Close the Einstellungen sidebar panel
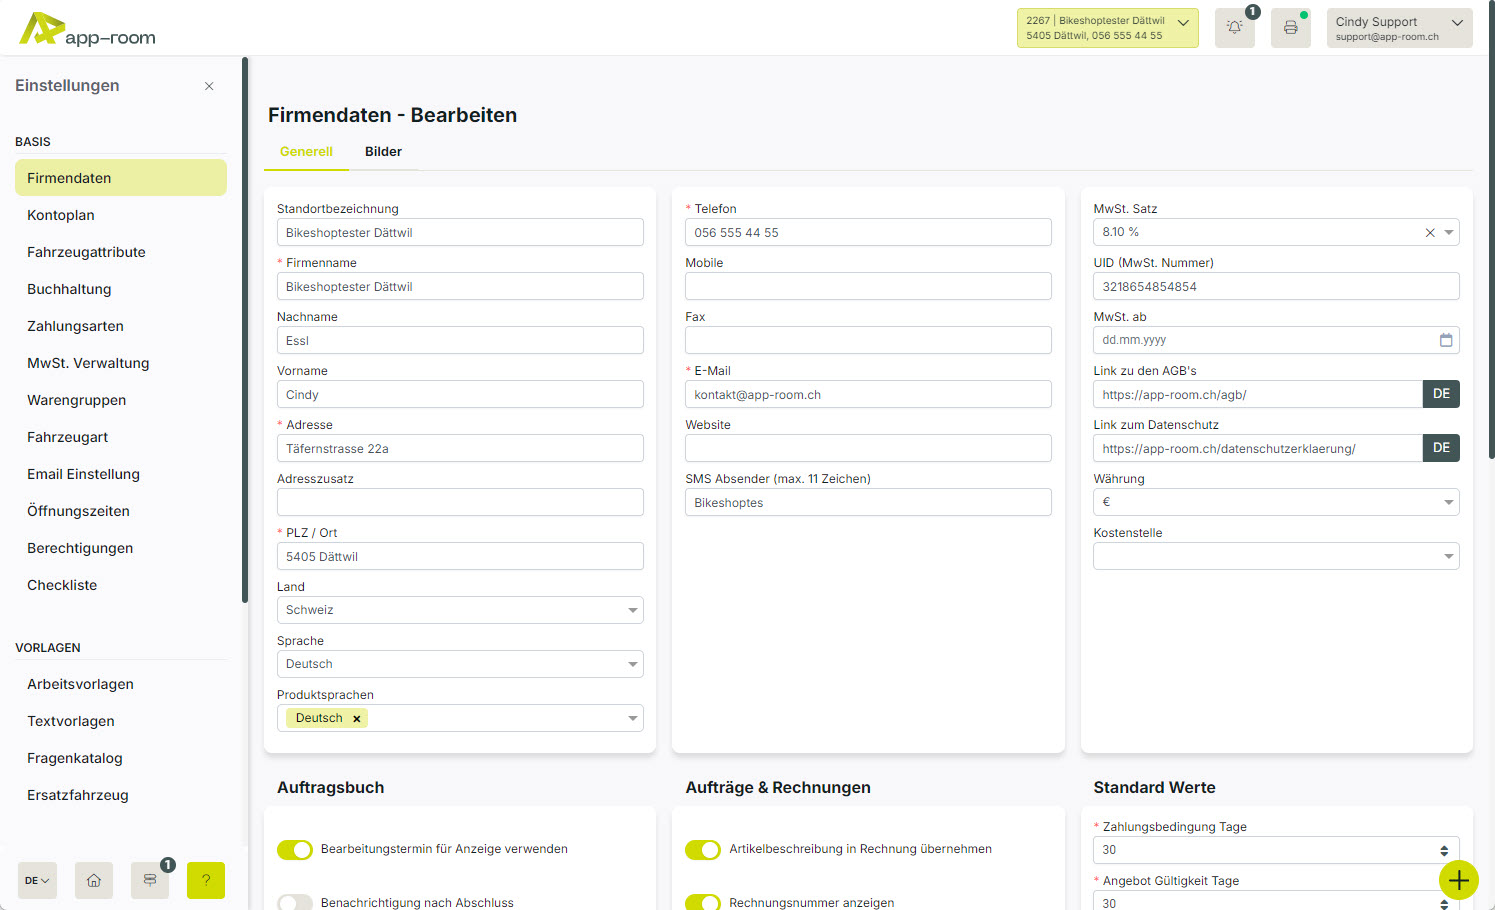1495x910 pixels. [209, 86]
